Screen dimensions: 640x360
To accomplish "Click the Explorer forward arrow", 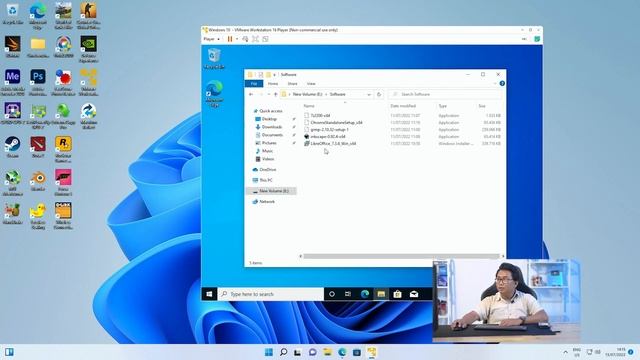I will point(261,94).
